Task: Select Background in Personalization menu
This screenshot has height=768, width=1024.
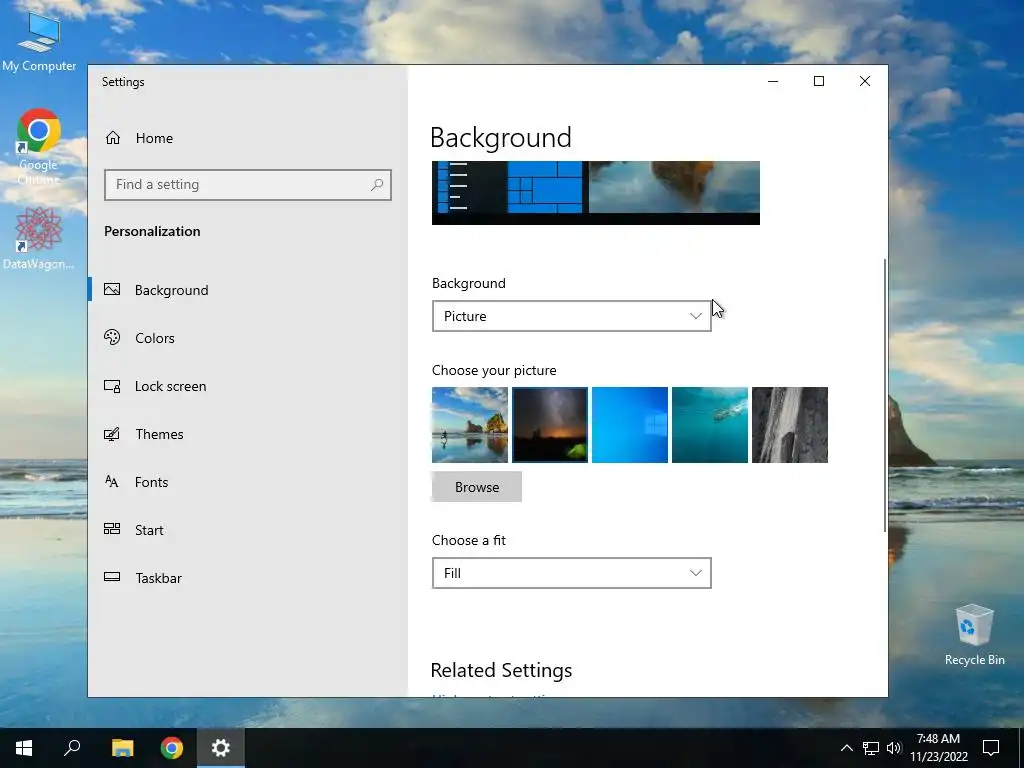Action: point(248,290)
